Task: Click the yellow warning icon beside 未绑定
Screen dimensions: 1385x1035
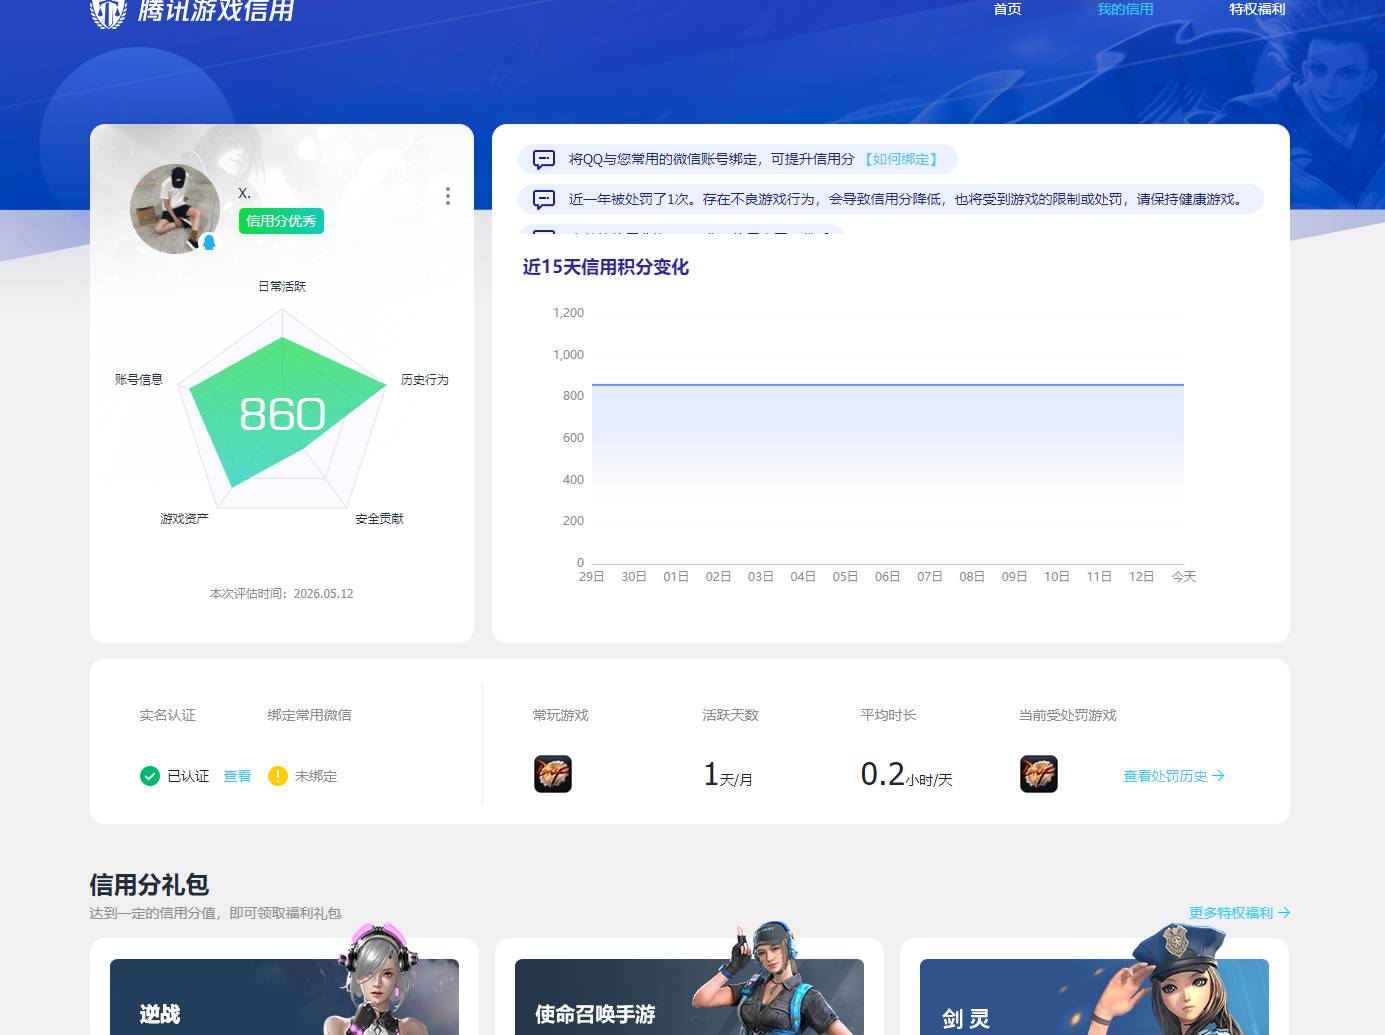Action: point(278,776)
